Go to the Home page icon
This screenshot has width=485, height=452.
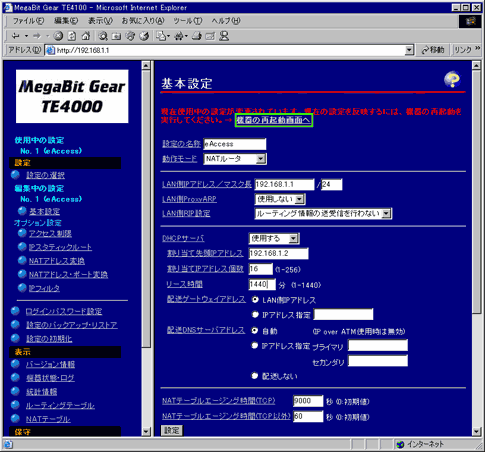[x=86, y=36]
